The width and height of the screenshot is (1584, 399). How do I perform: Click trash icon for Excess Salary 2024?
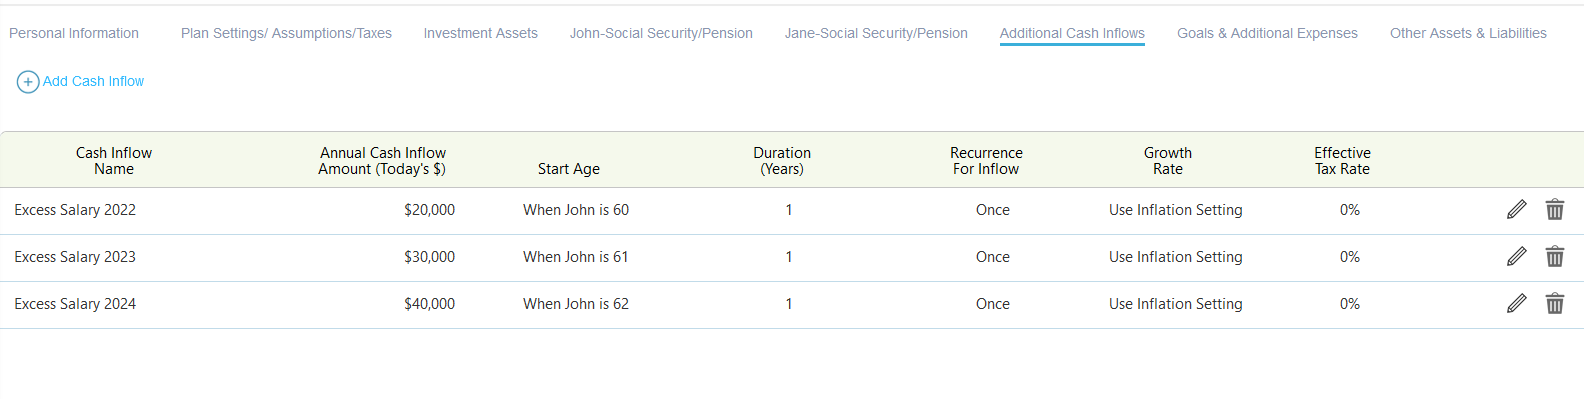point(1555,303)
